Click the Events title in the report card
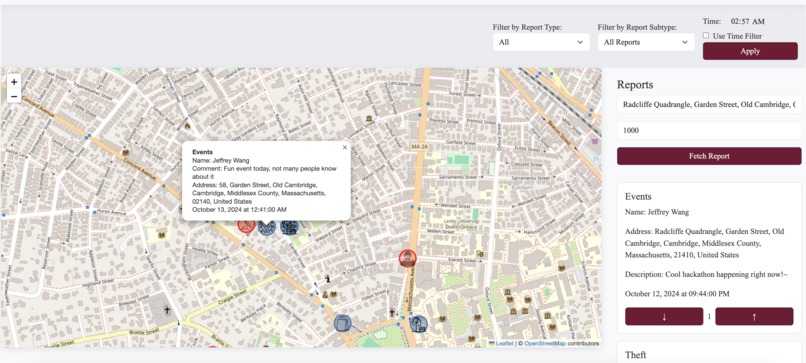 click(638, 196)
